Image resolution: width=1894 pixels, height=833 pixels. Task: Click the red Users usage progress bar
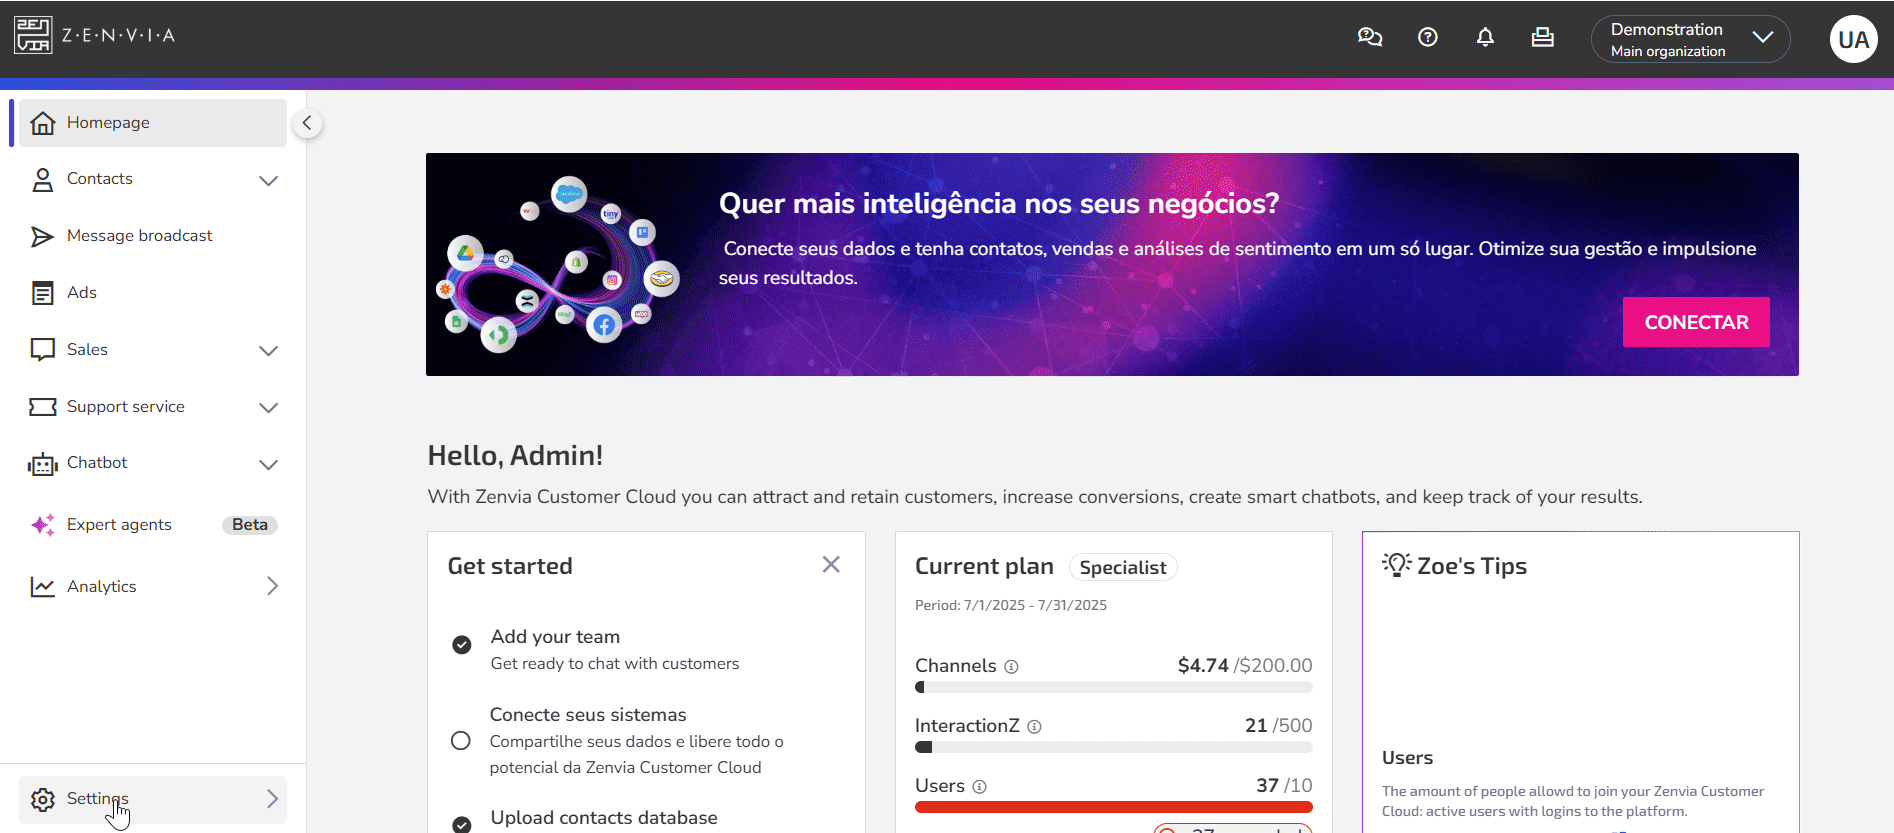(x=1113, y=807)
